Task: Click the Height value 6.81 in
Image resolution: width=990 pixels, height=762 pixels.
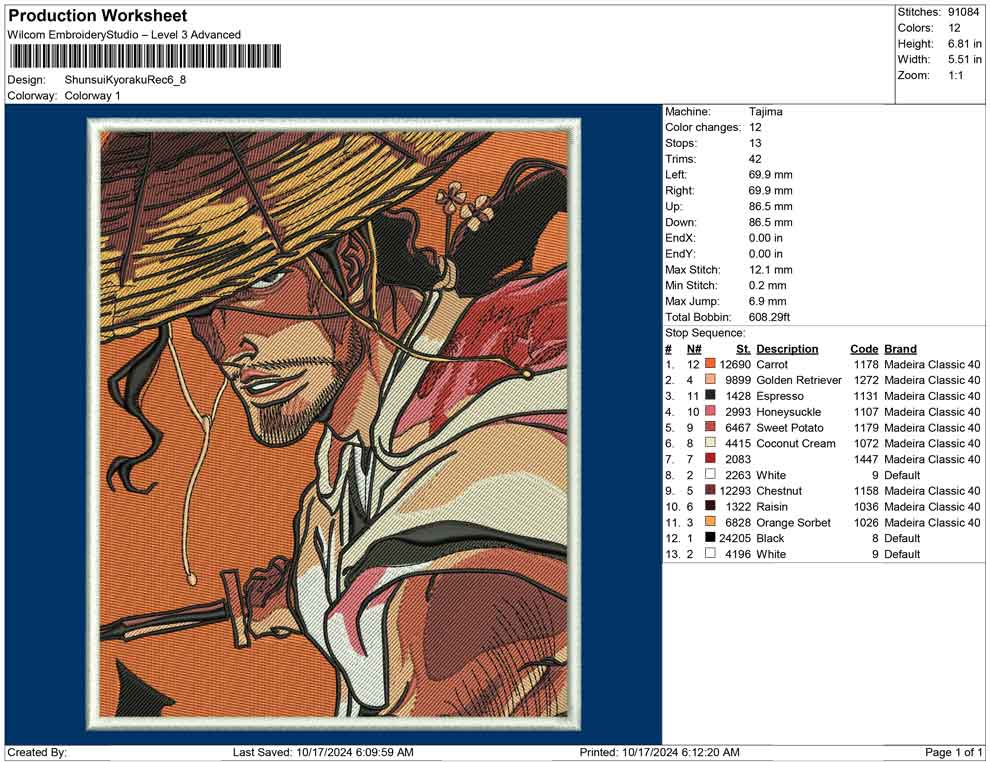Action: [965, 44]
